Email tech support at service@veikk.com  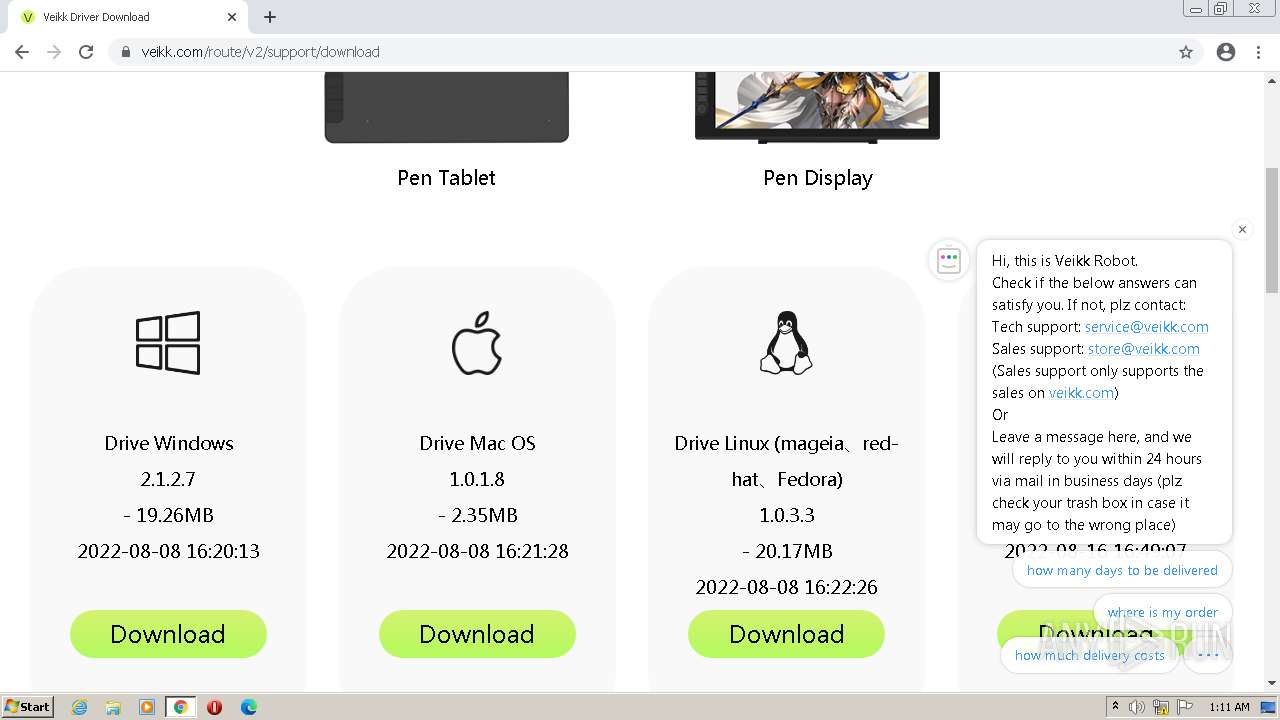1147,327
